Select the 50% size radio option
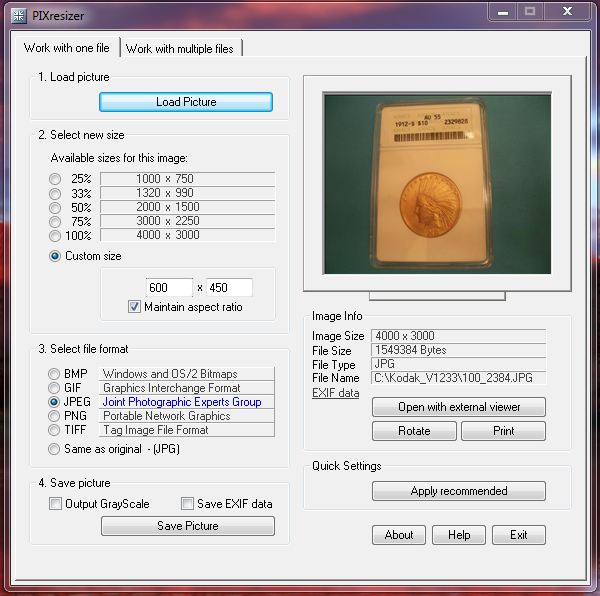Image resolution: width=600 pixels, height=596 pixels. coord(55,208)
